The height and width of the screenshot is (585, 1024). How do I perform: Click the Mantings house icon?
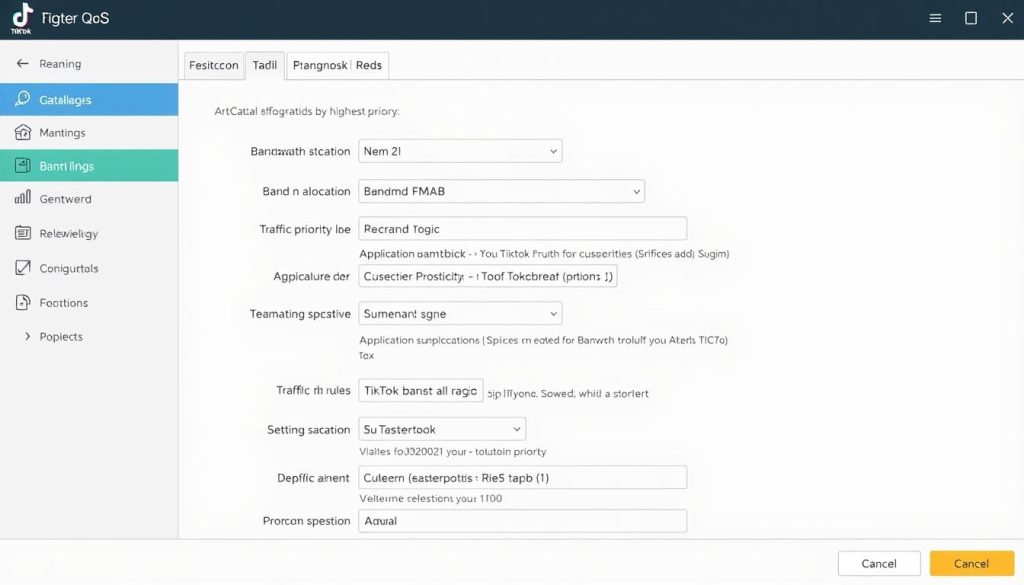coord(23,132)
